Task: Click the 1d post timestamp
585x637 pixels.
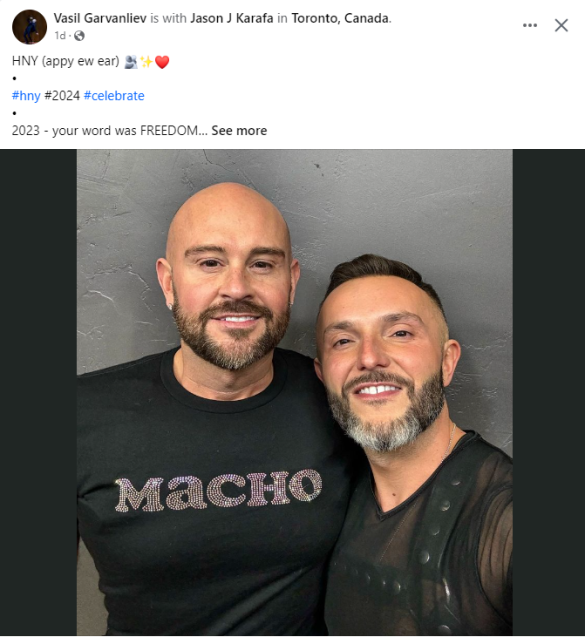Action: pyautogui.click(x=60, y=36)
